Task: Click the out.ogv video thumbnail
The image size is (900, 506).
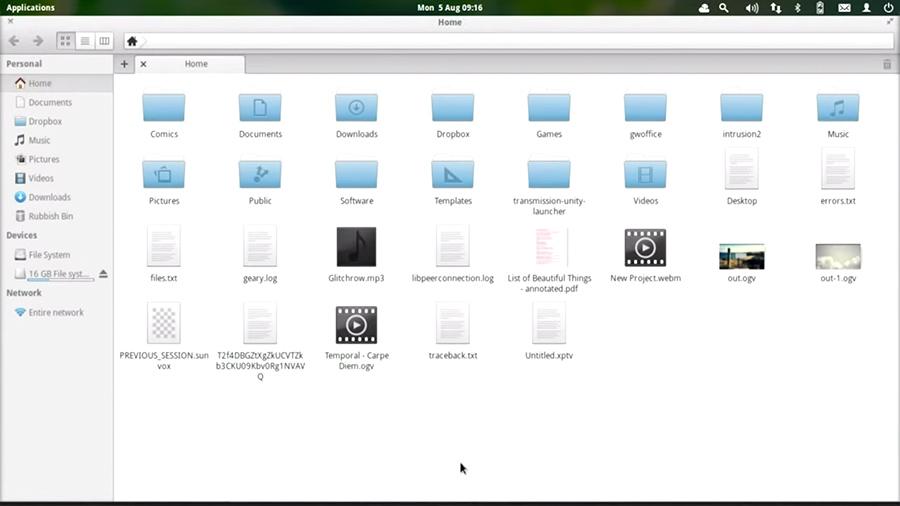Action: (x=741, y=257)
